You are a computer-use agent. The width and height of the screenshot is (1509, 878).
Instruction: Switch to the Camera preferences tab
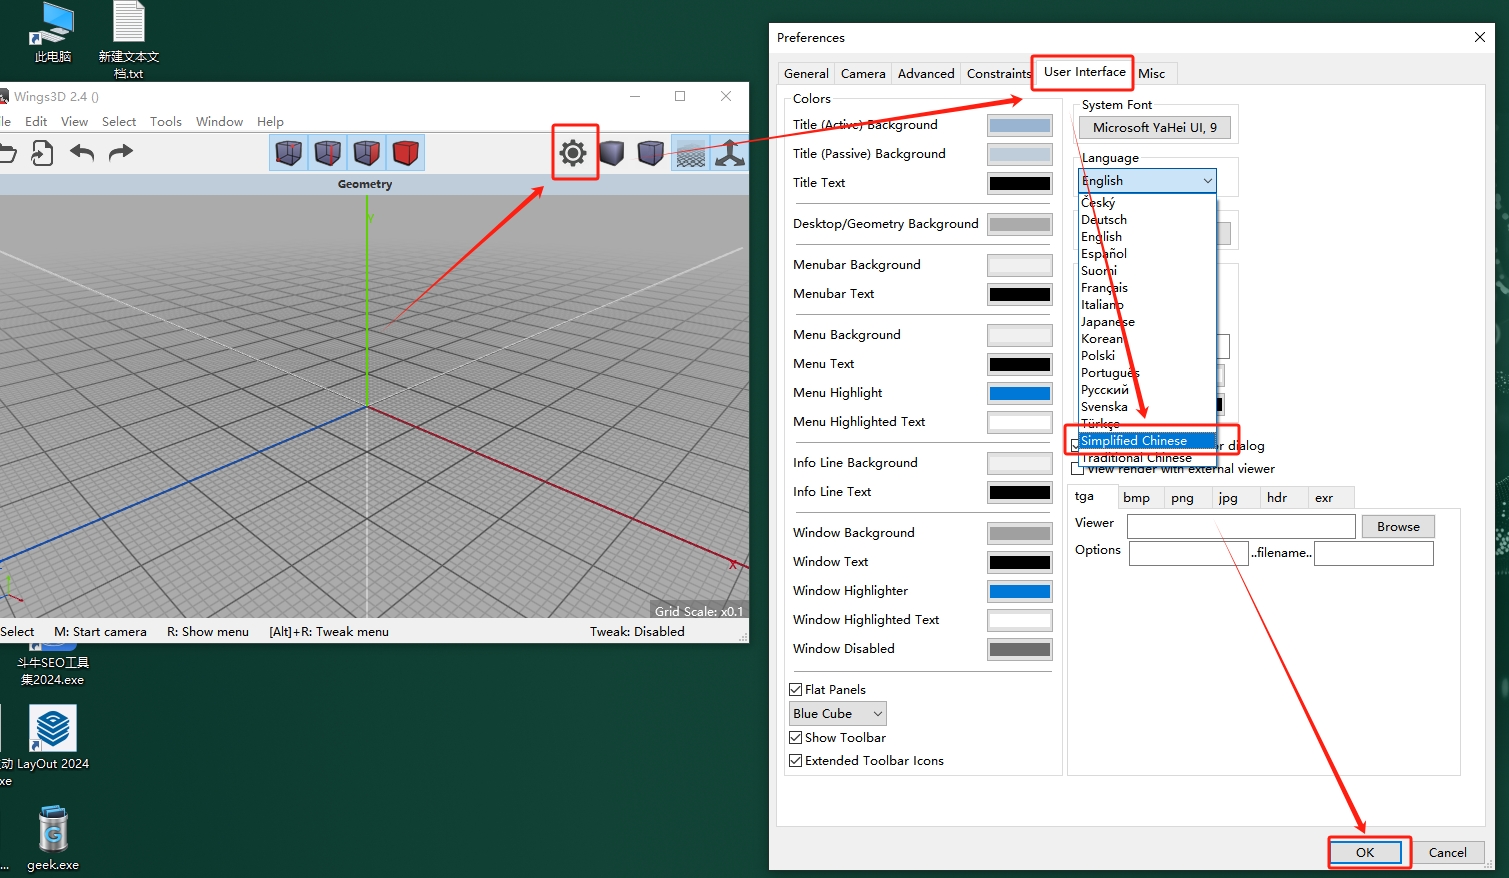[x=863, y=74]
